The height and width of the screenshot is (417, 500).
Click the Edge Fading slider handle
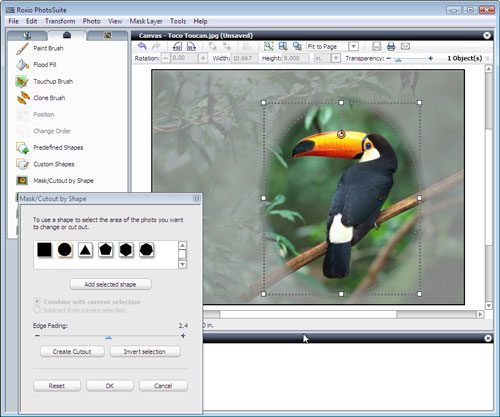click(x=108, y=337)
